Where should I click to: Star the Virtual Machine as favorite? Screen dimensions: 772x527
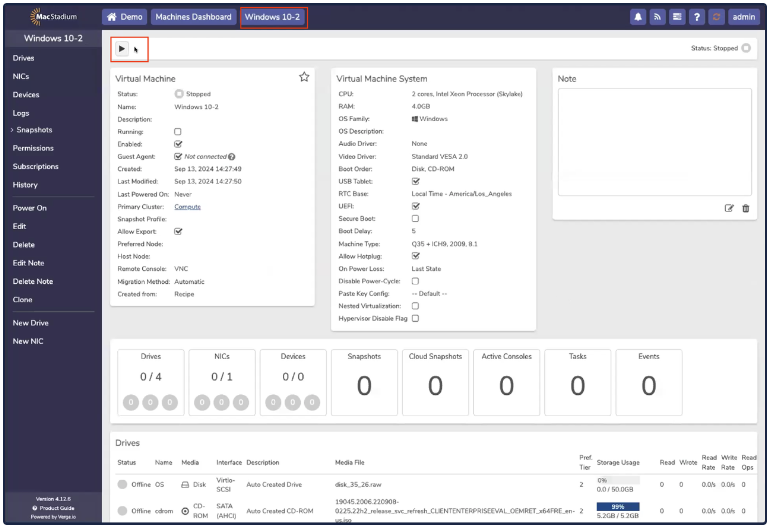pyautogui.click(x=304, y=77)
